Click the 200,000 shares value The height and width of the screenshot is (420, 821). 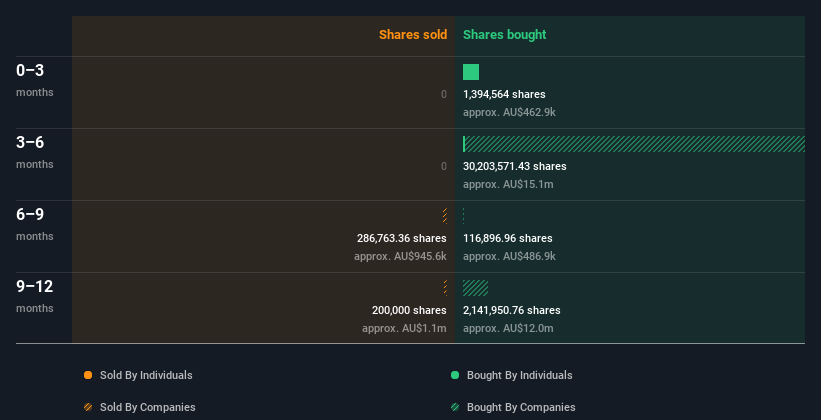409,310
